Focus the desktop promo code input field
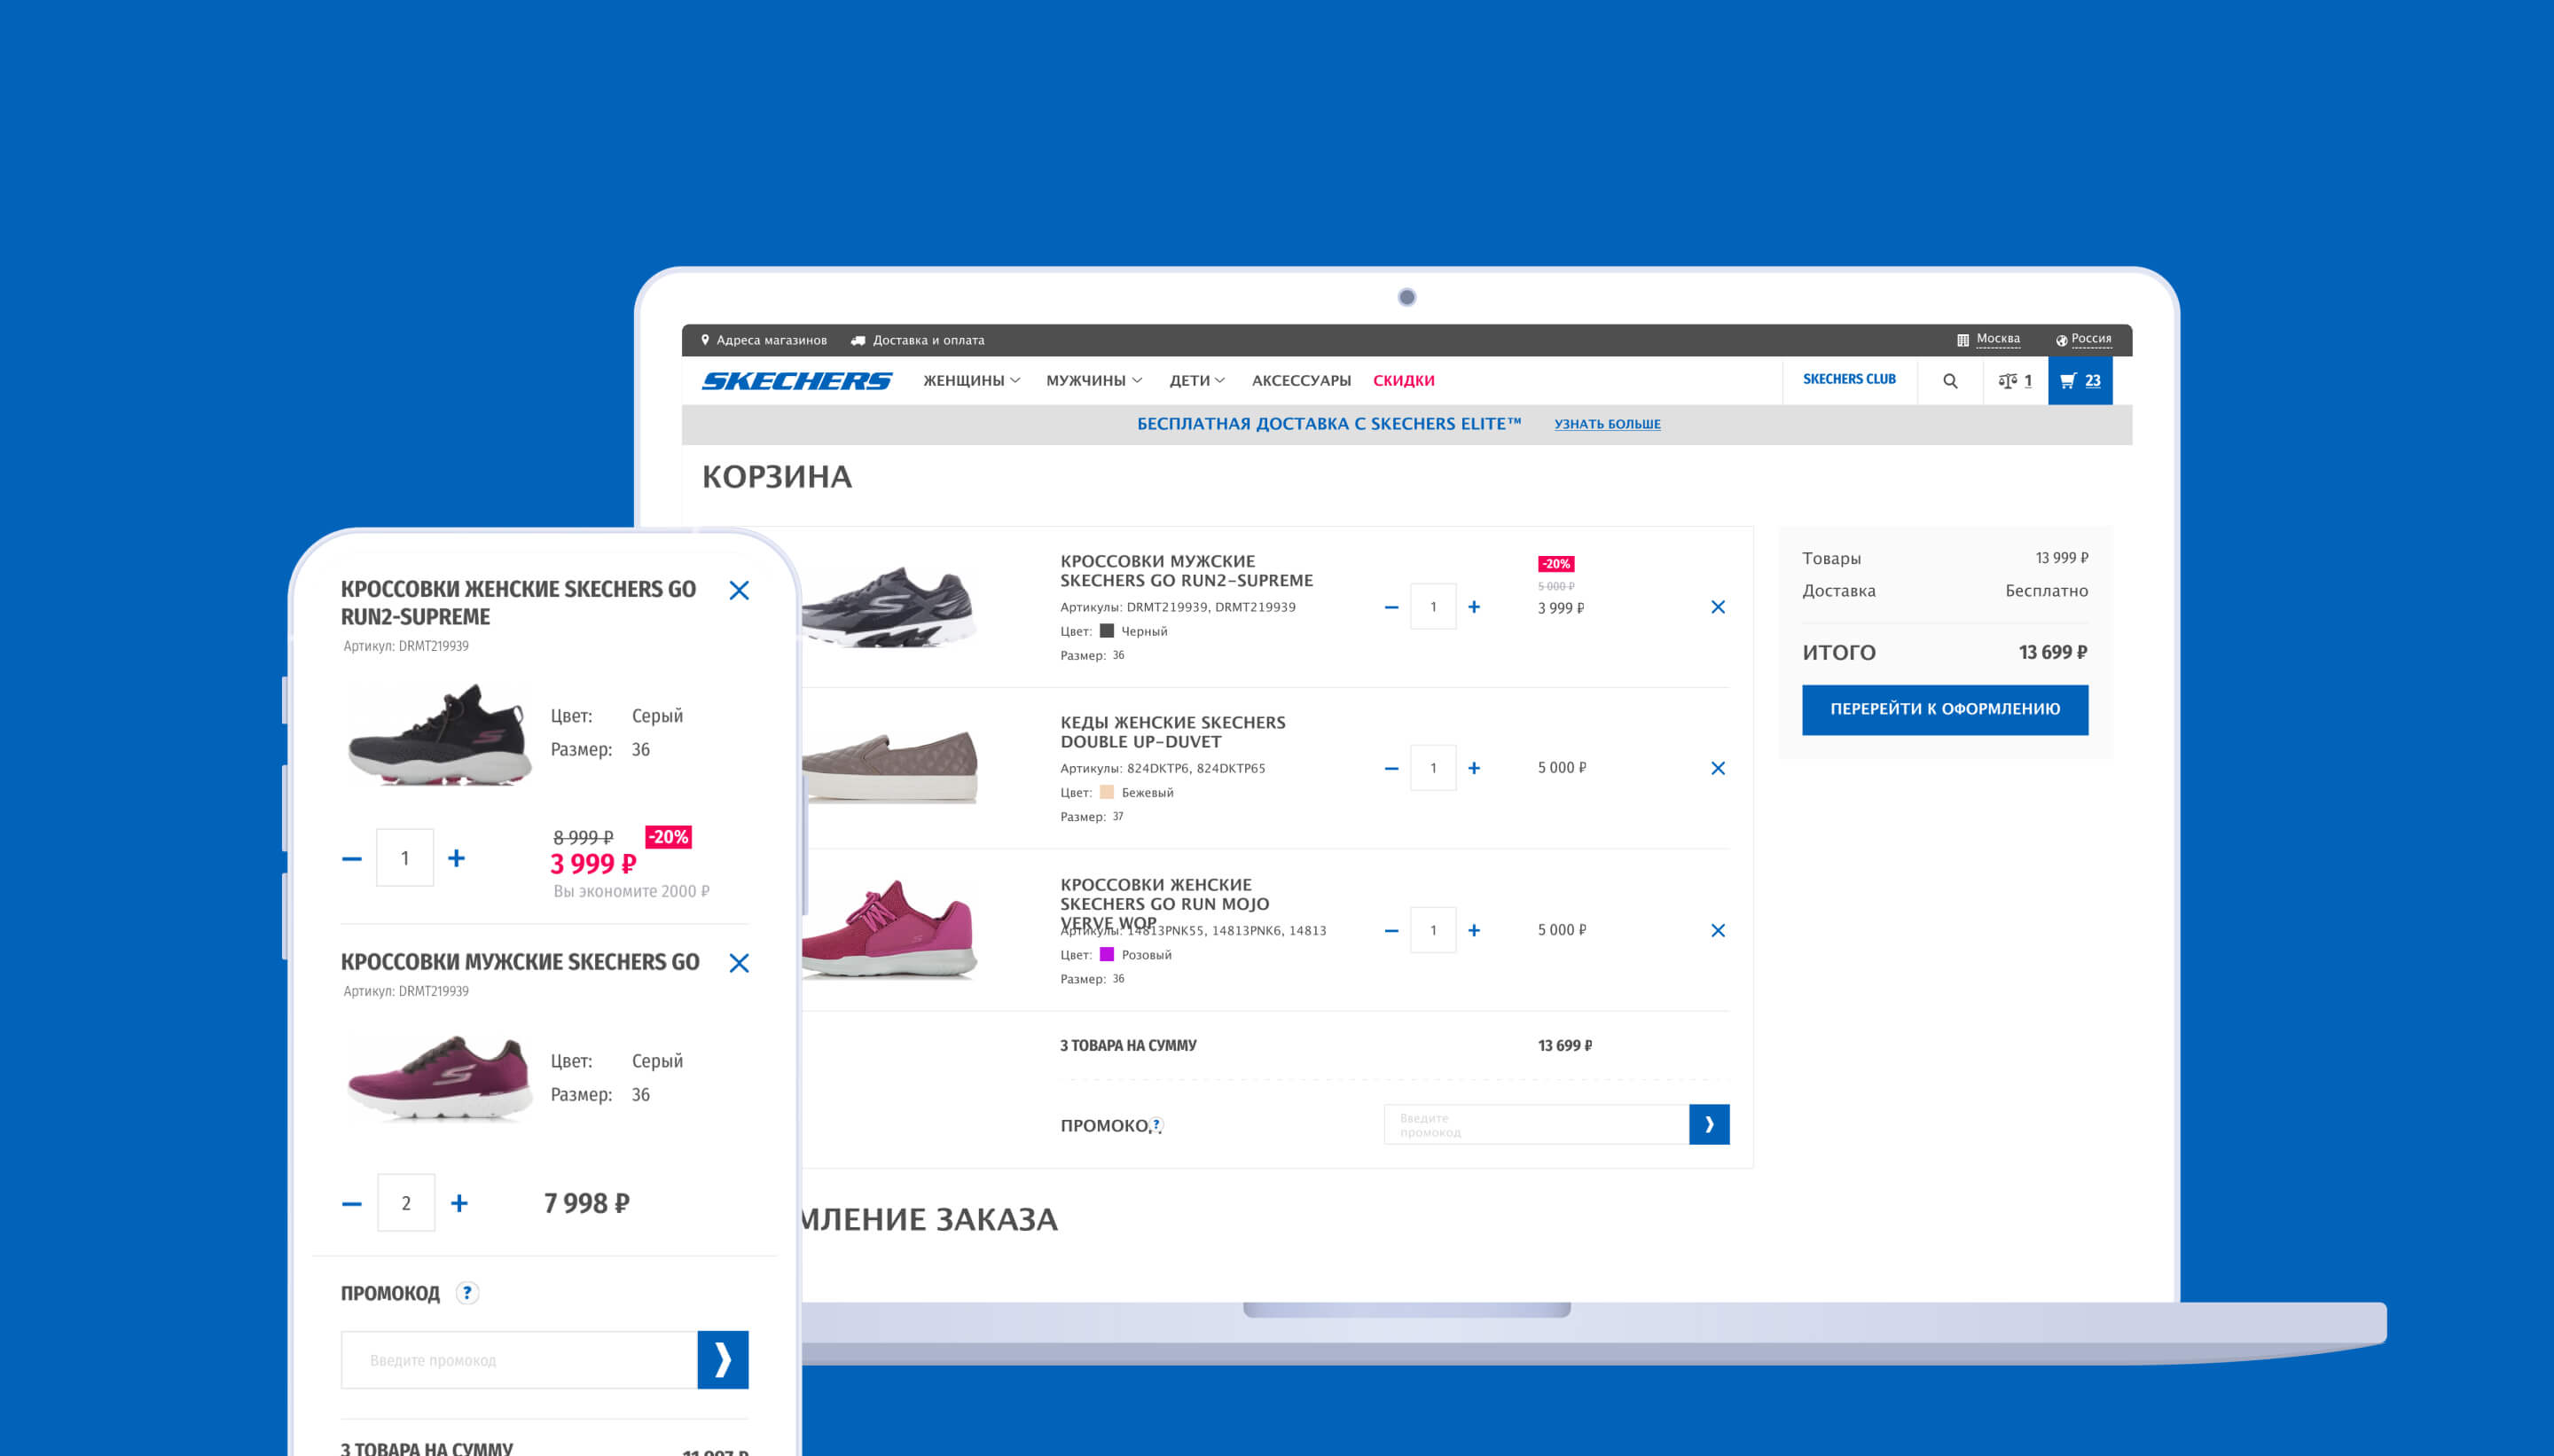This screenshot has height=1456, width=2554. coord(1535,1124)
